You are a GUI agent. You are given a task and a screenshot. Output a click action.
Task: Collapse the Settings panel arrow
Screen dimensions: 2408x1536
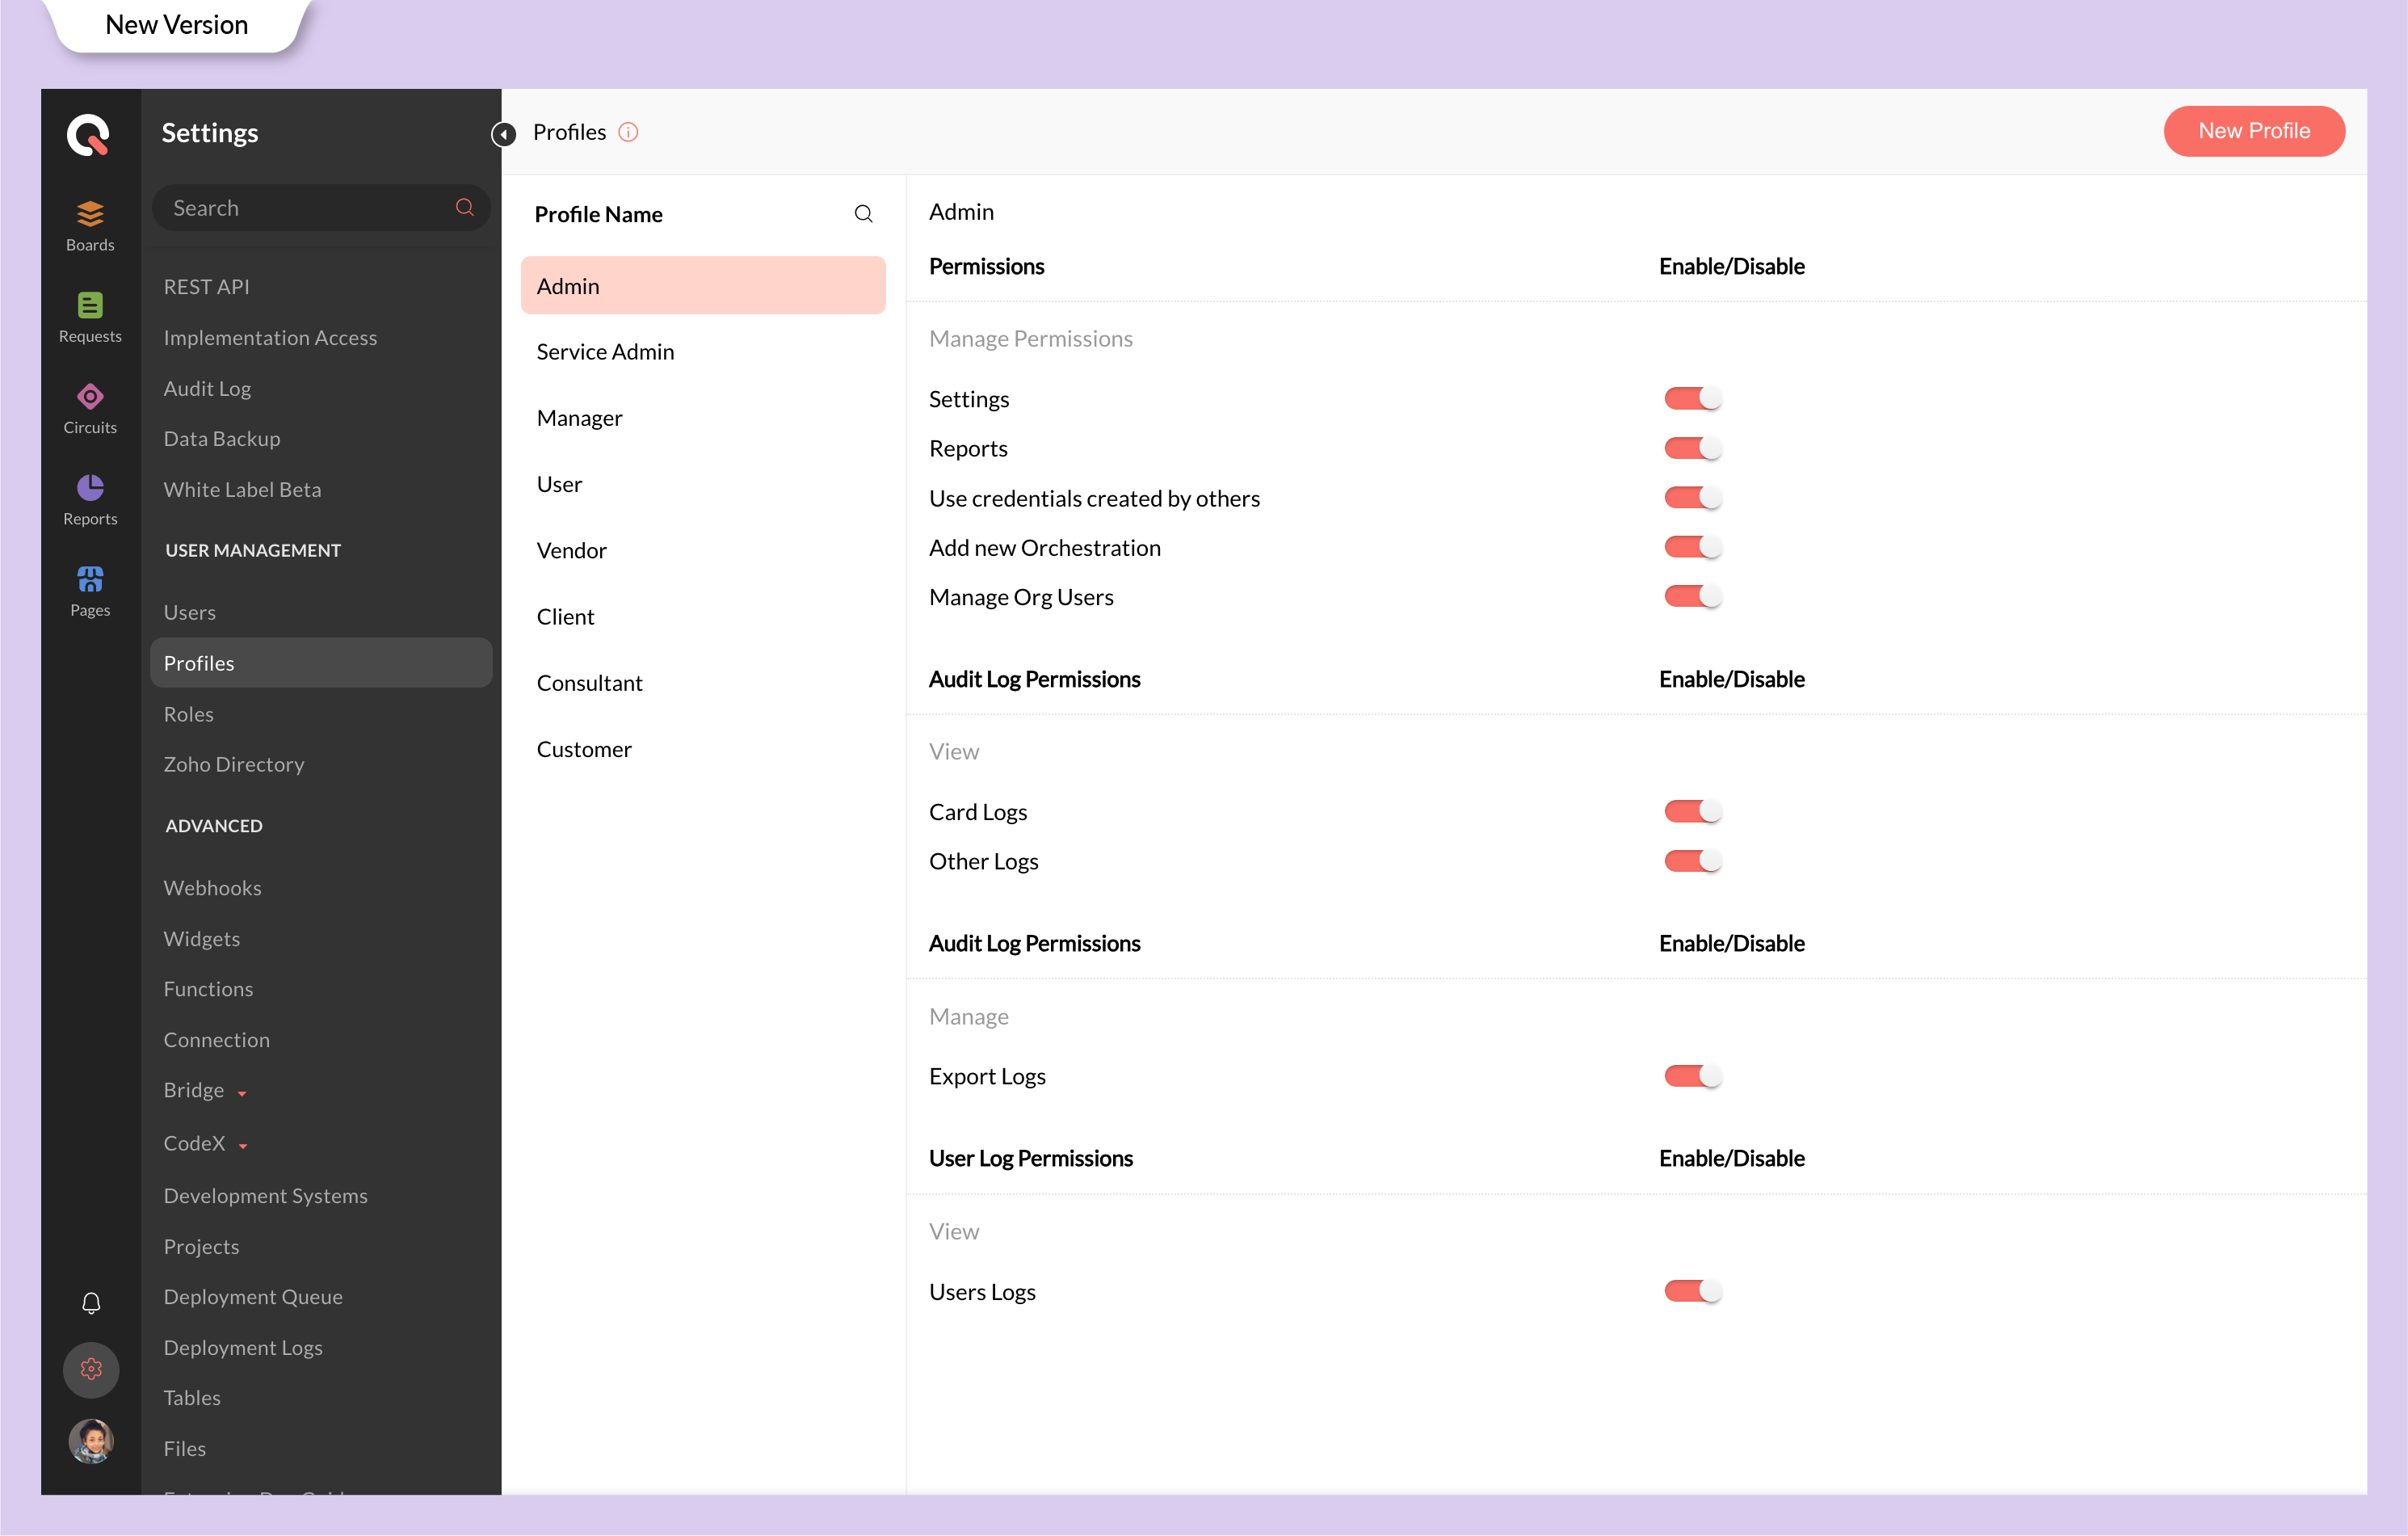(x=504, y=134)
